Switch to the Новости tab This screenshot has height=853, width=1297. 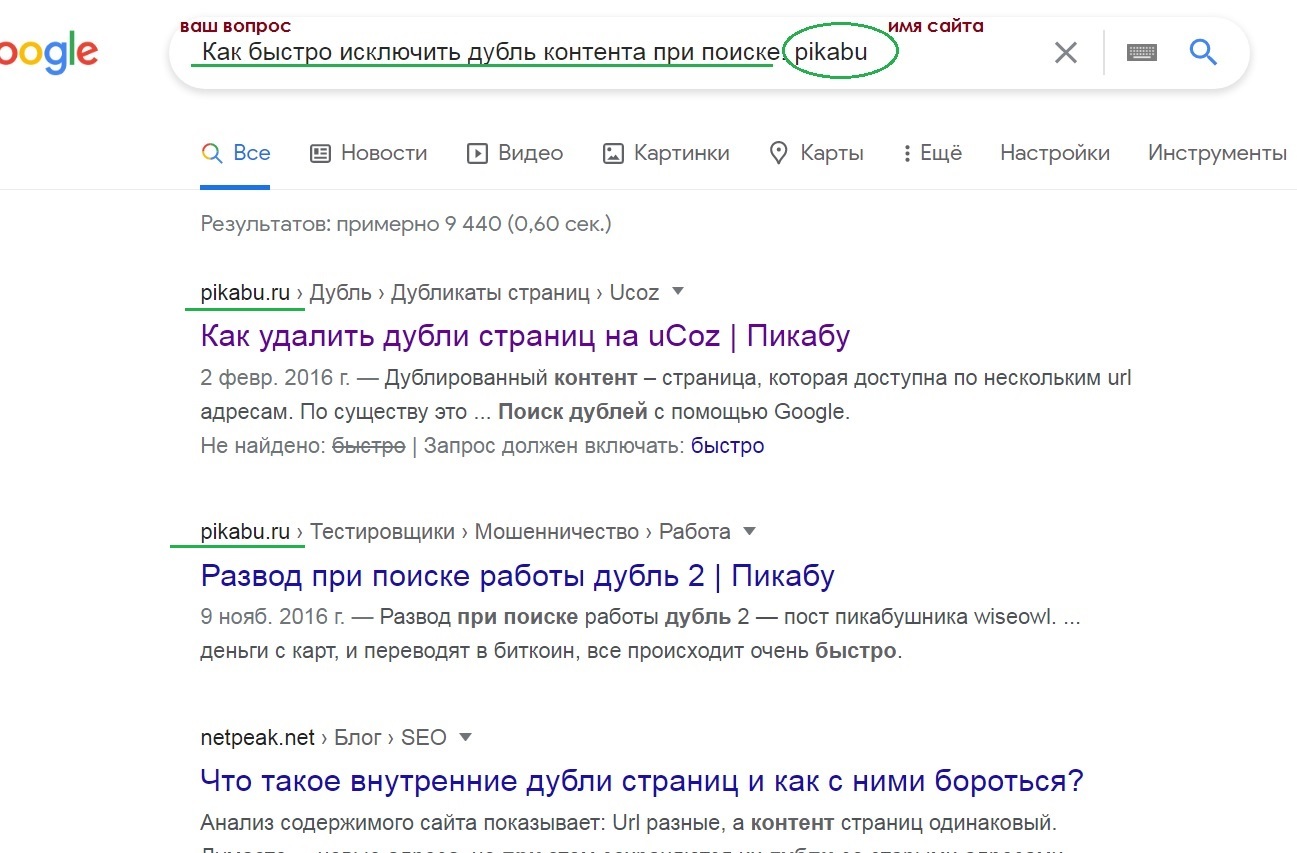coord(369,153)
